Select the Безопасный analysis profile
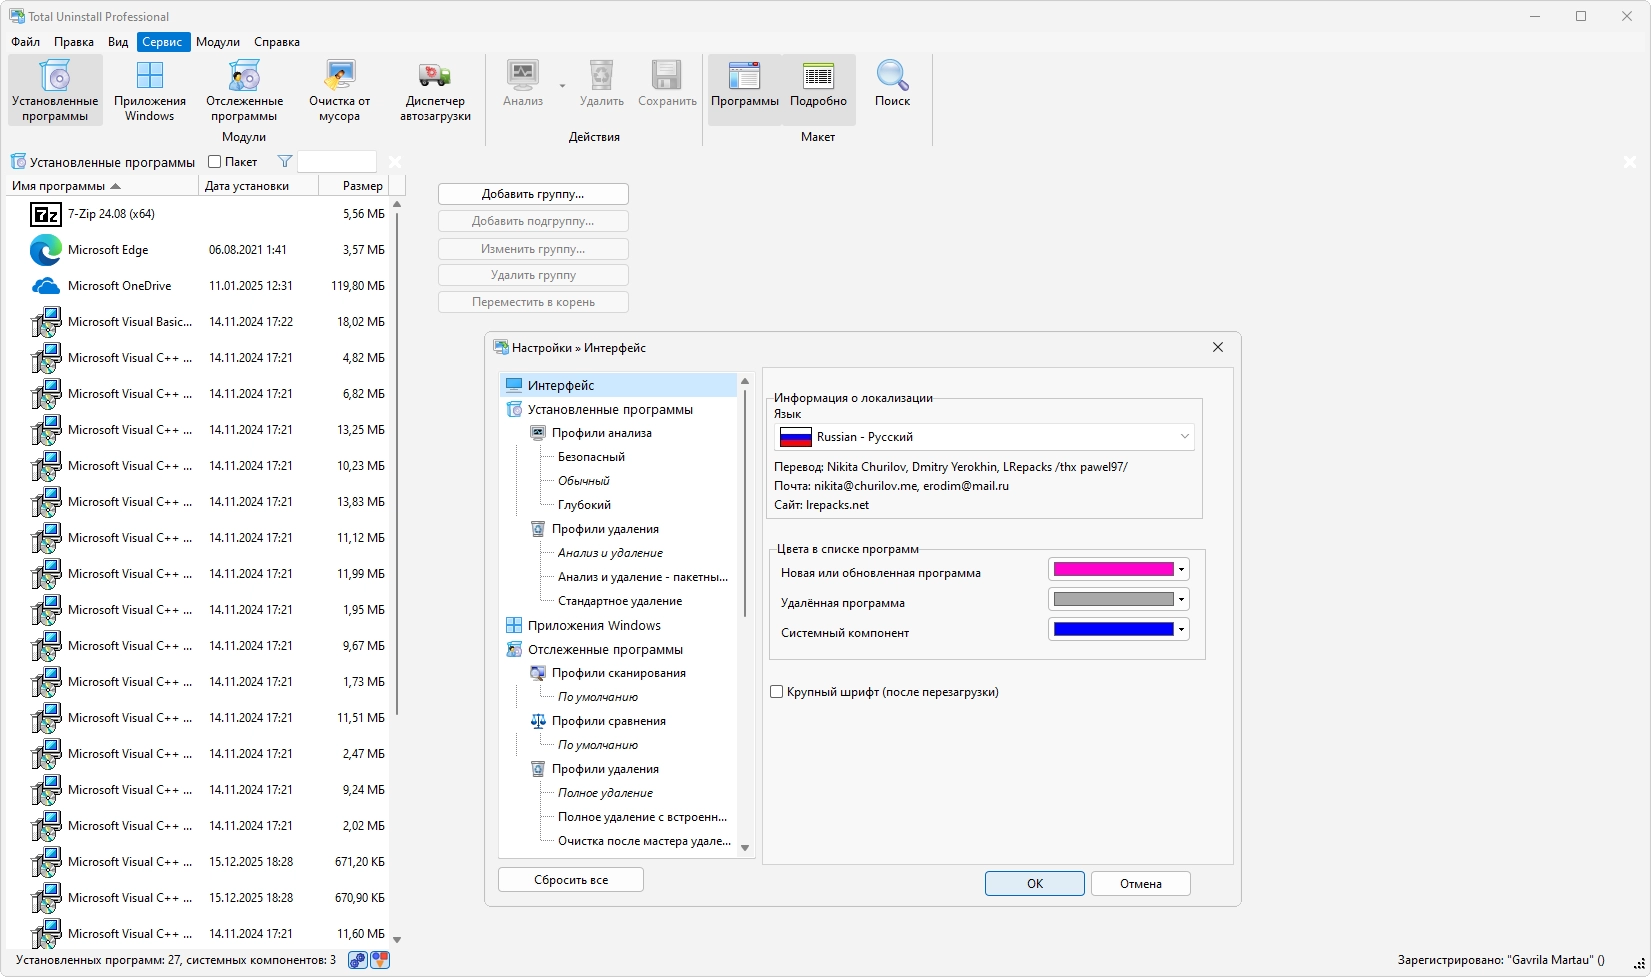 pos(591,457)
